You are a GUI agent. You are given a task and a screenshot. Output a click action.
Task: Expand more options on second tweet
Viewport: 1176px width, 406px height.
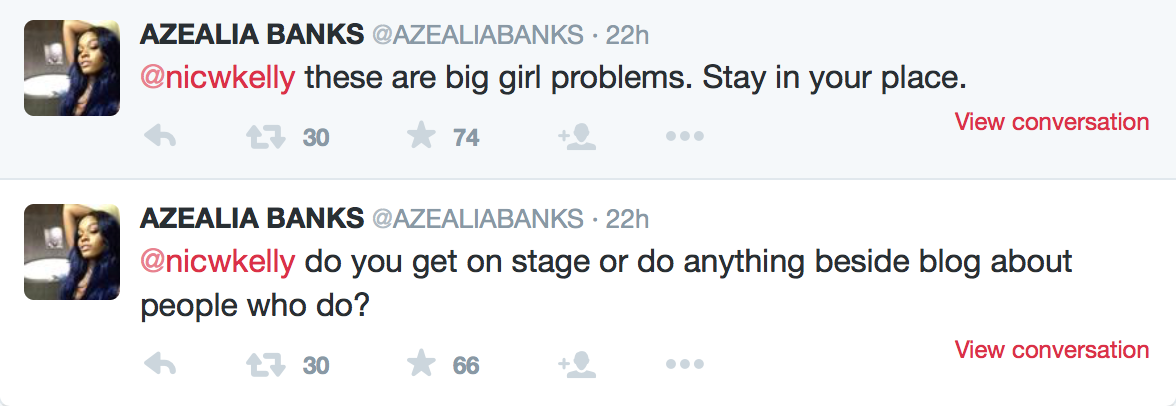(x=685, y=365)
